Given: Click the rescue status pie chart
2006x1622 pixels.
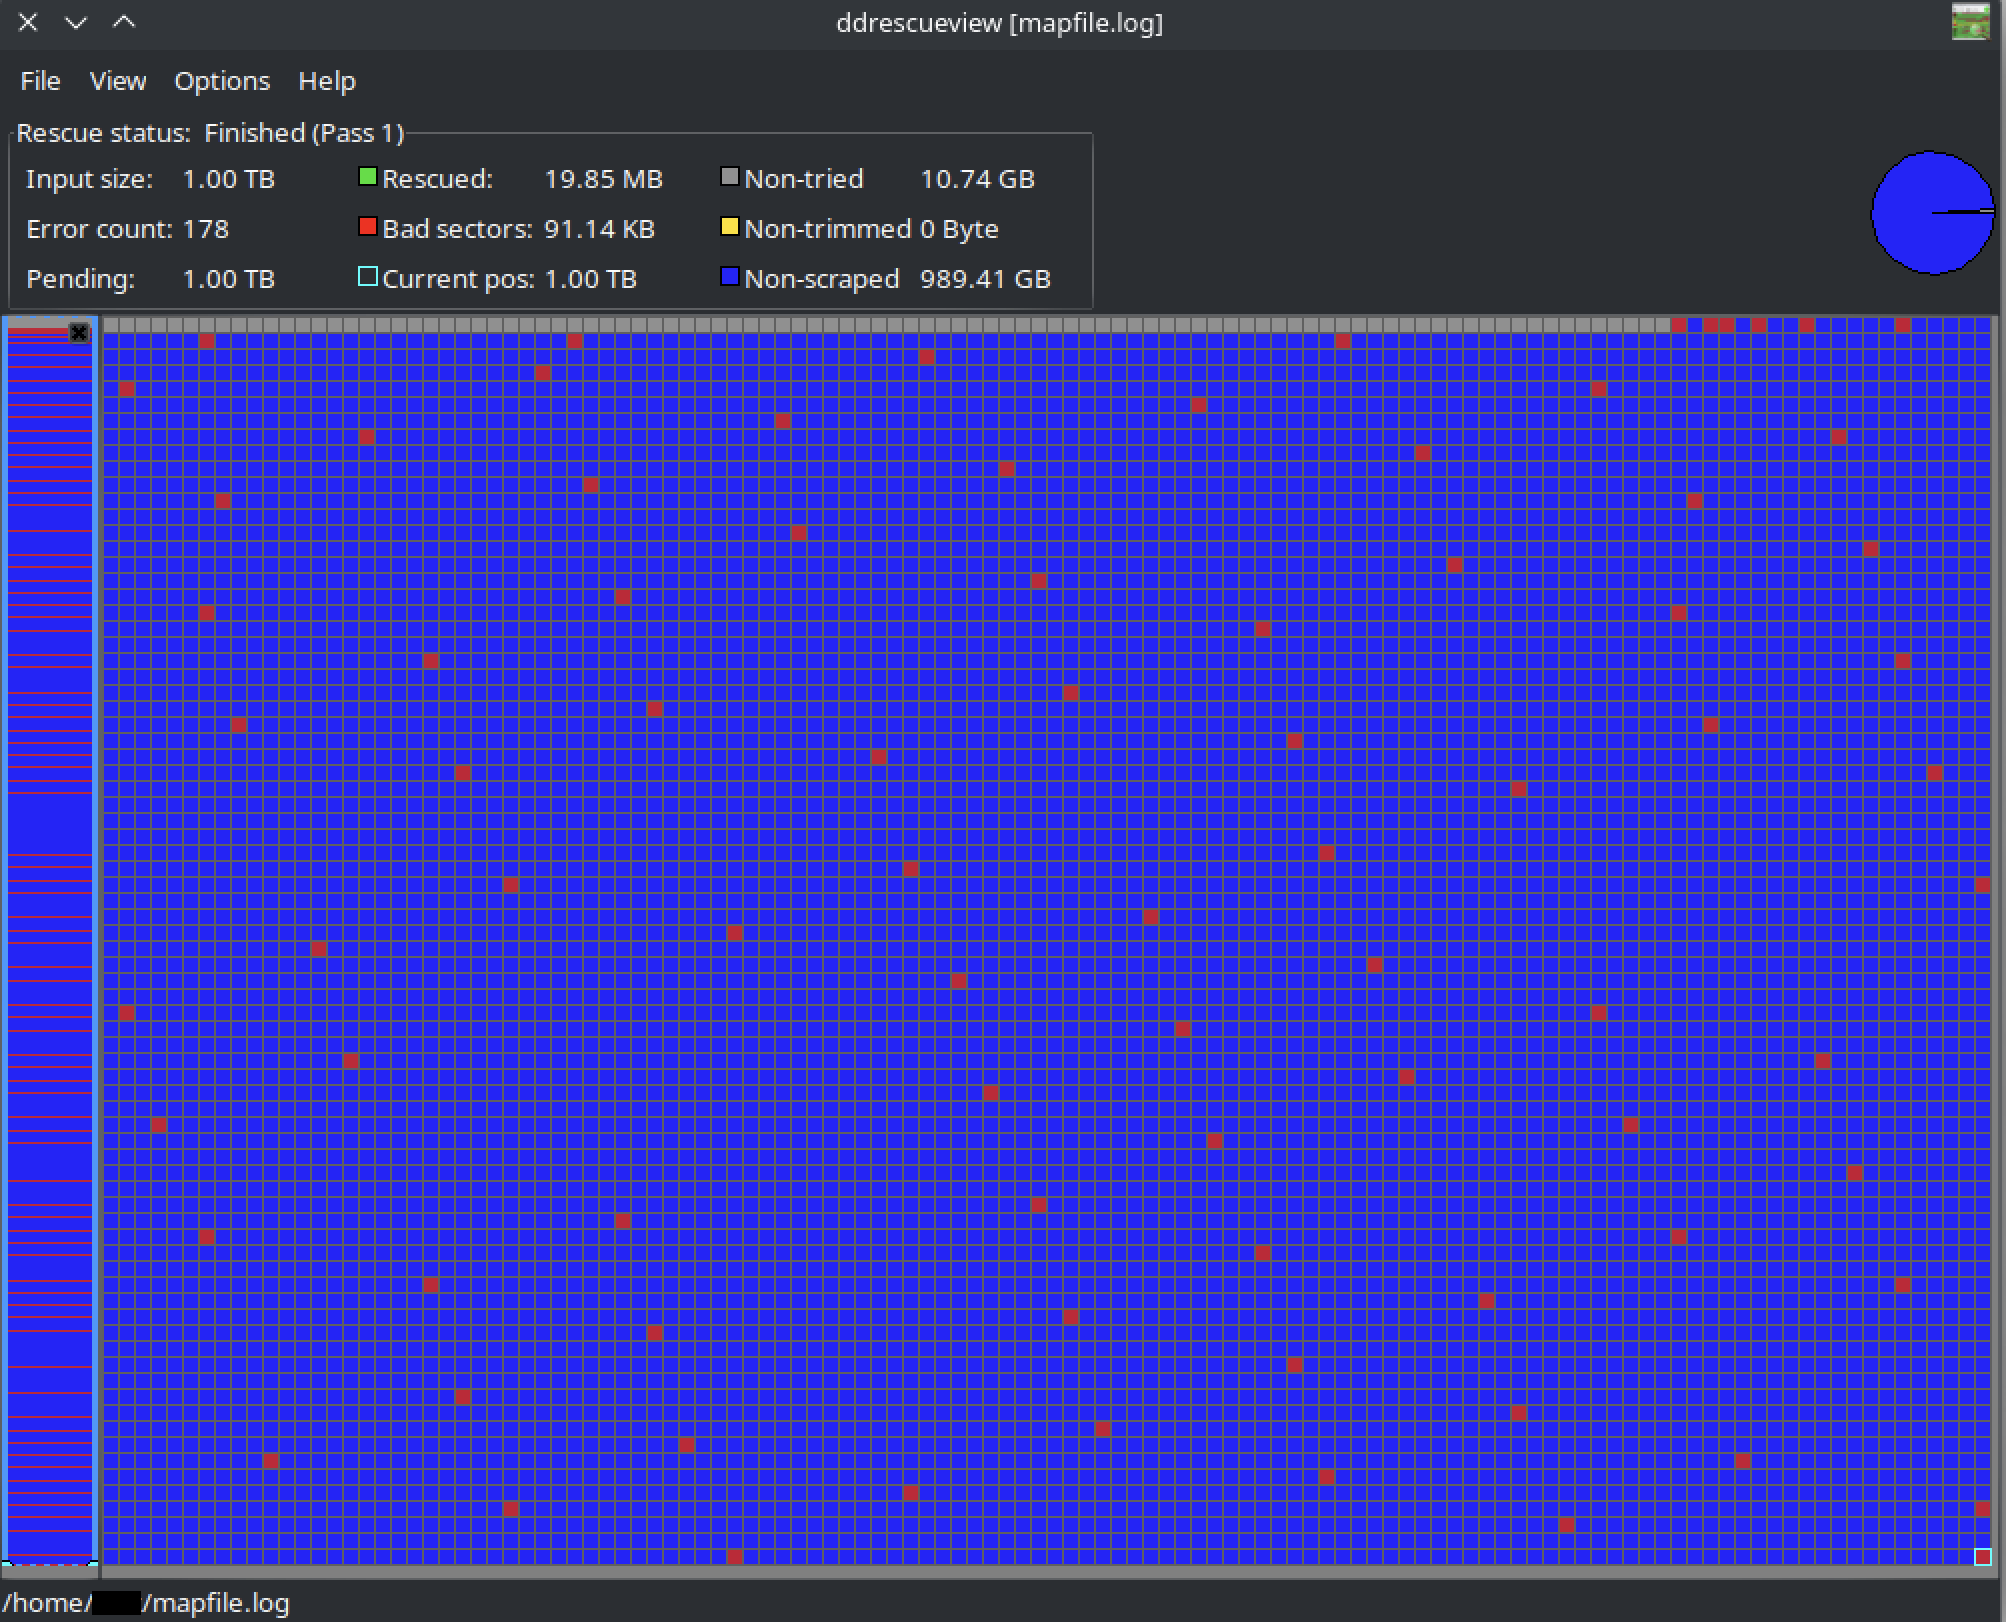Looking at the screenshot, I should click(1932, 212).
